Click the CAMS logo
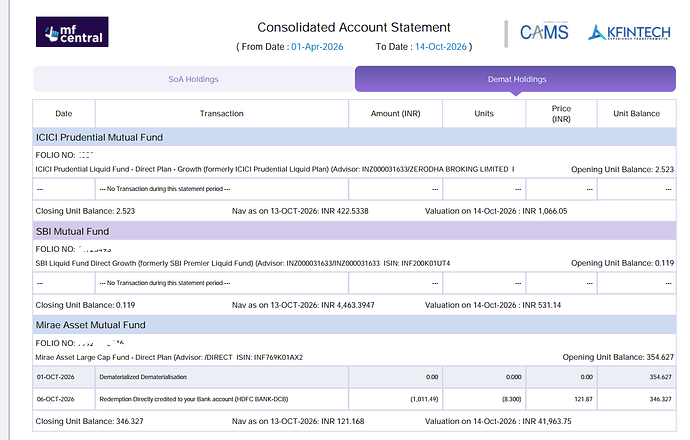This screenshot has height=440, width=690. click(544, 32)
